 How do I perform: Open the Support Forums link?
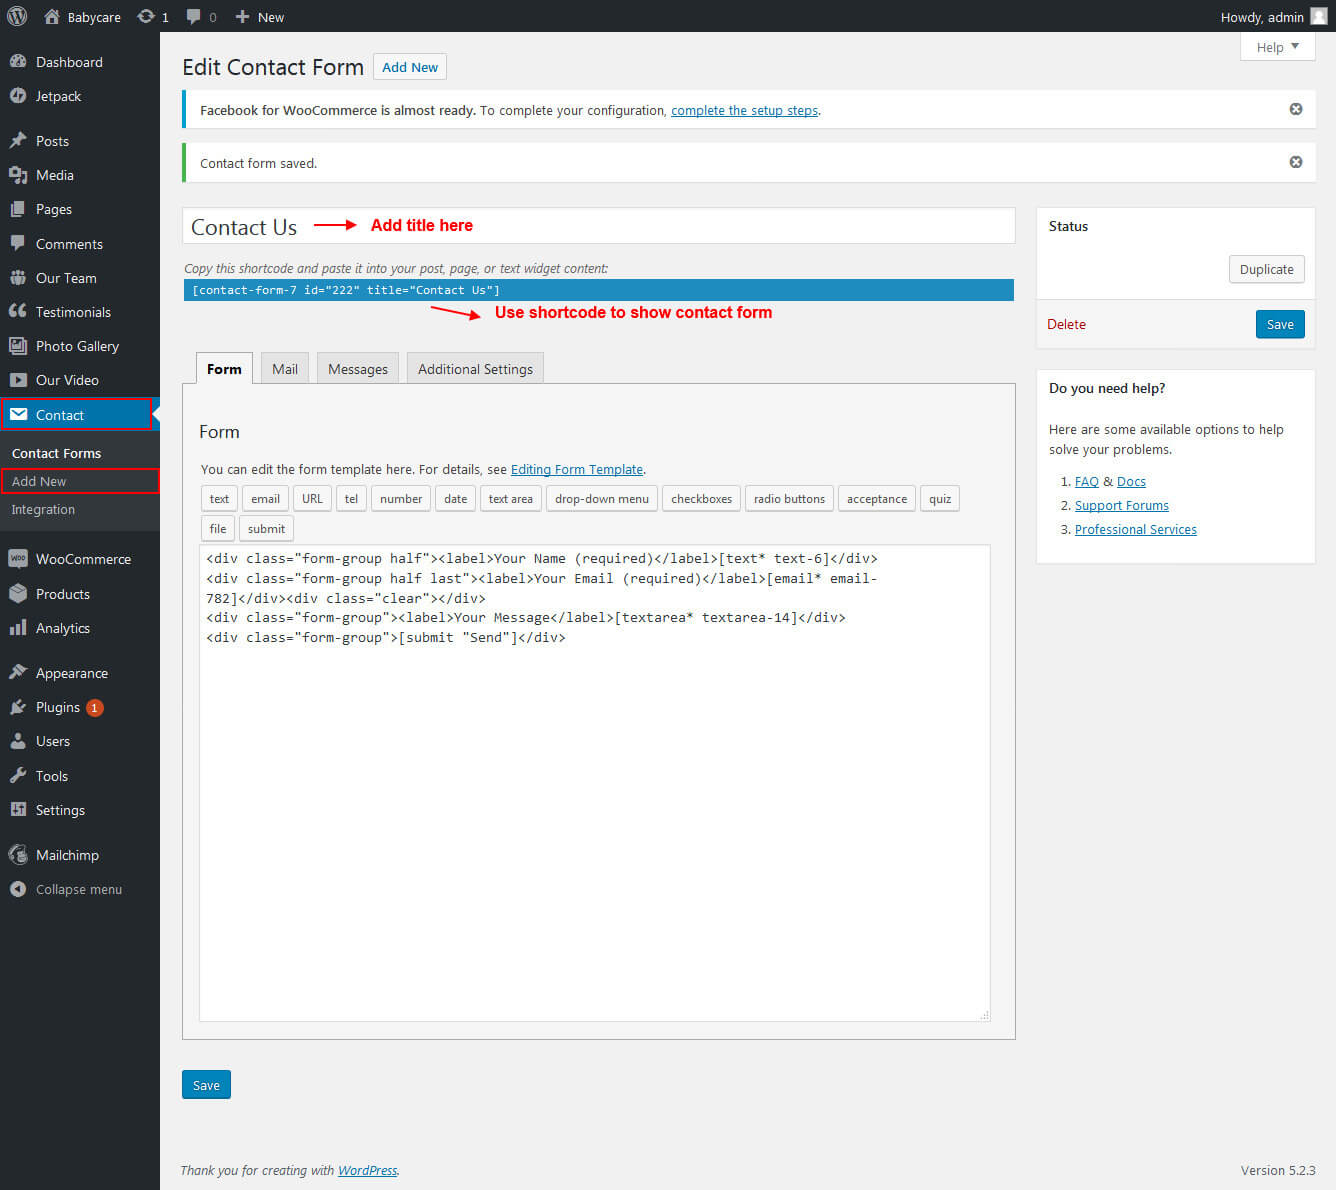click(1122, 505)
